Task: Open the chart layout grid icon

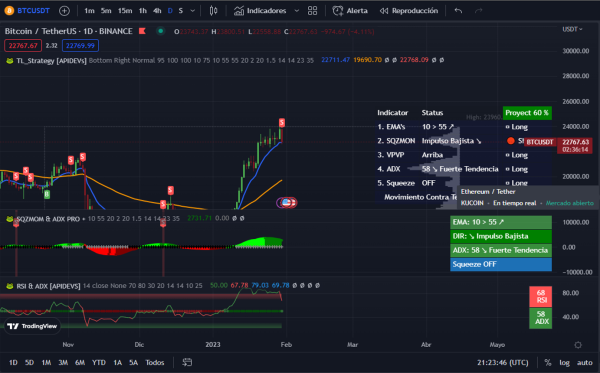Action: click(x=312, y=11)
